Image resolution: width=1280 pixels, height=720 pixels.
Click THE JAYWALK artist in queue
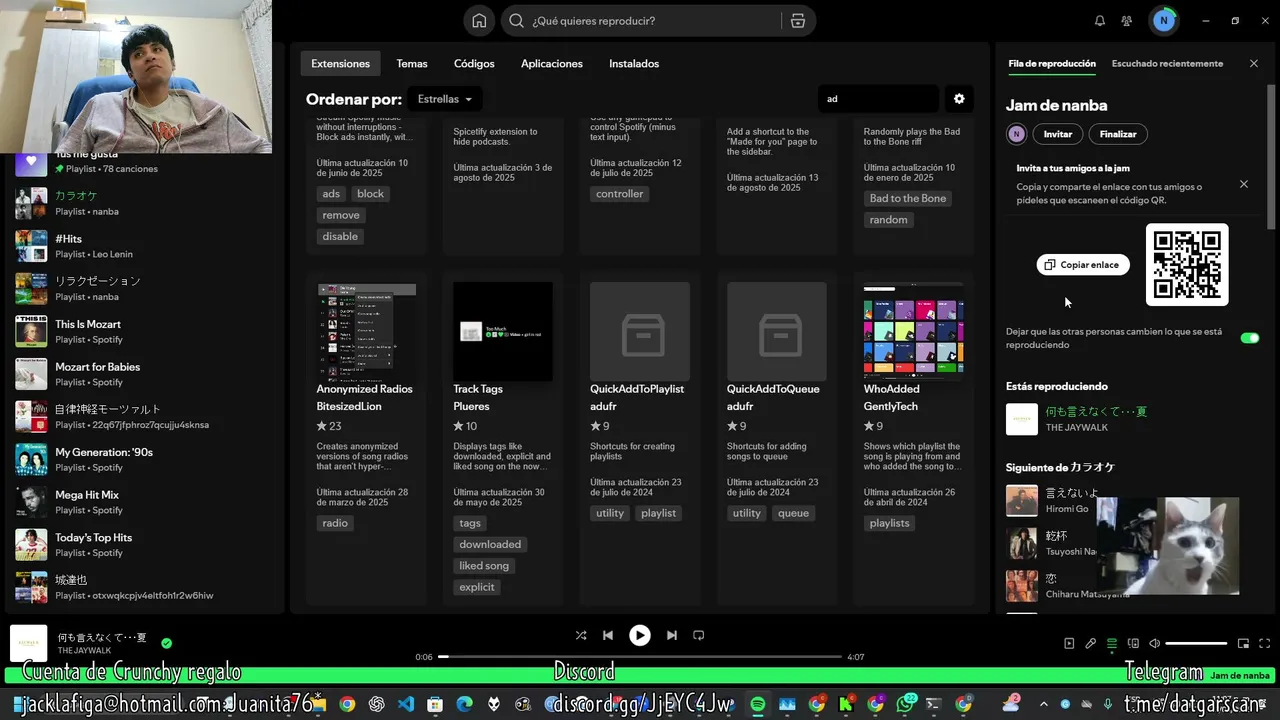point(1079,428)
